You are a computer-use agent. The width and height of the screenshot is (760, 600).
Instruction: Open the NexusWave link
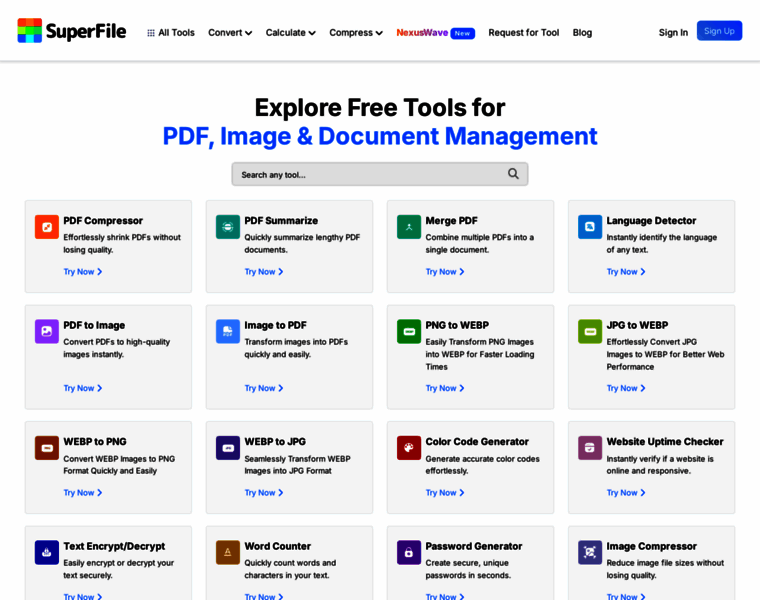pyautogui.click(x=422, y=33)
